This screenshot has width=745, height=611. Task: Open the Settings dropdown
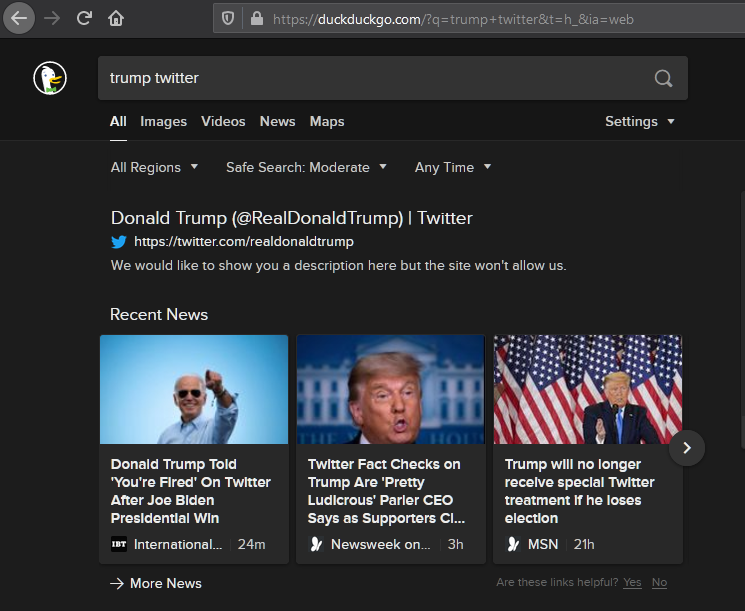click(x=640, y=122)
